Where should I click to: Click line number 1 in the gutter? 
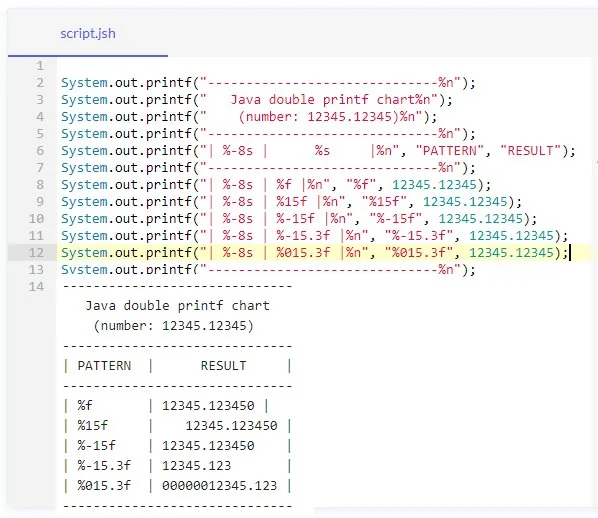(x=40, y=66)
